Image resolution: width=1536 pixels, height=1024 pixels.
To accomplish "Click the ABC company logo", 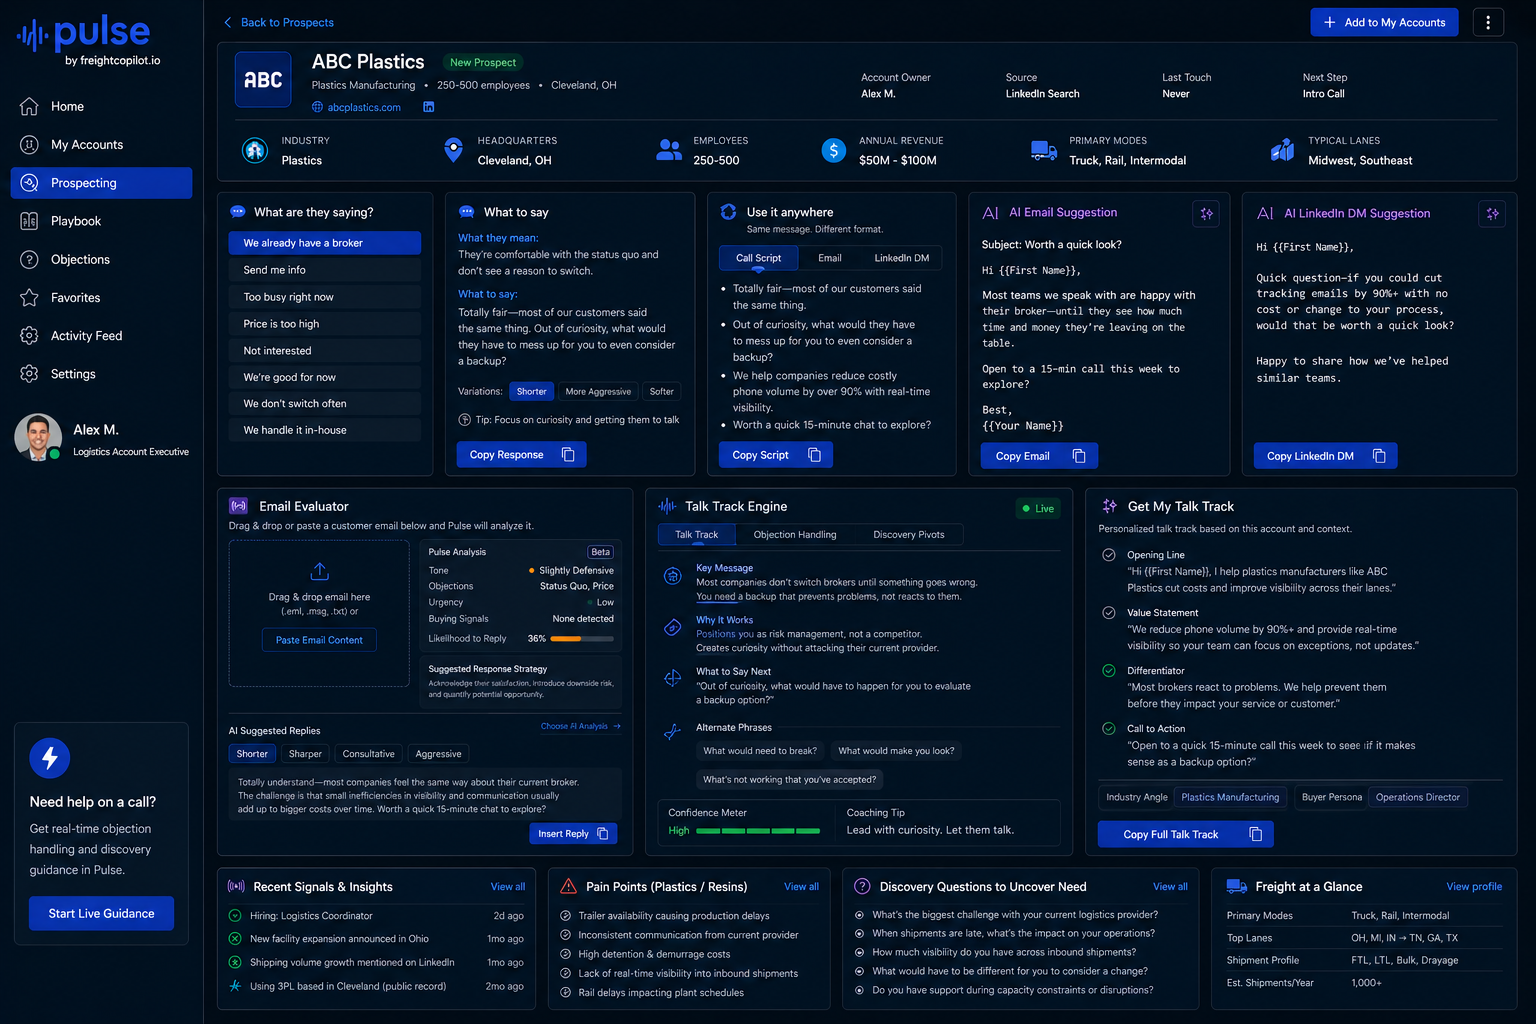I will pos(263,80).
